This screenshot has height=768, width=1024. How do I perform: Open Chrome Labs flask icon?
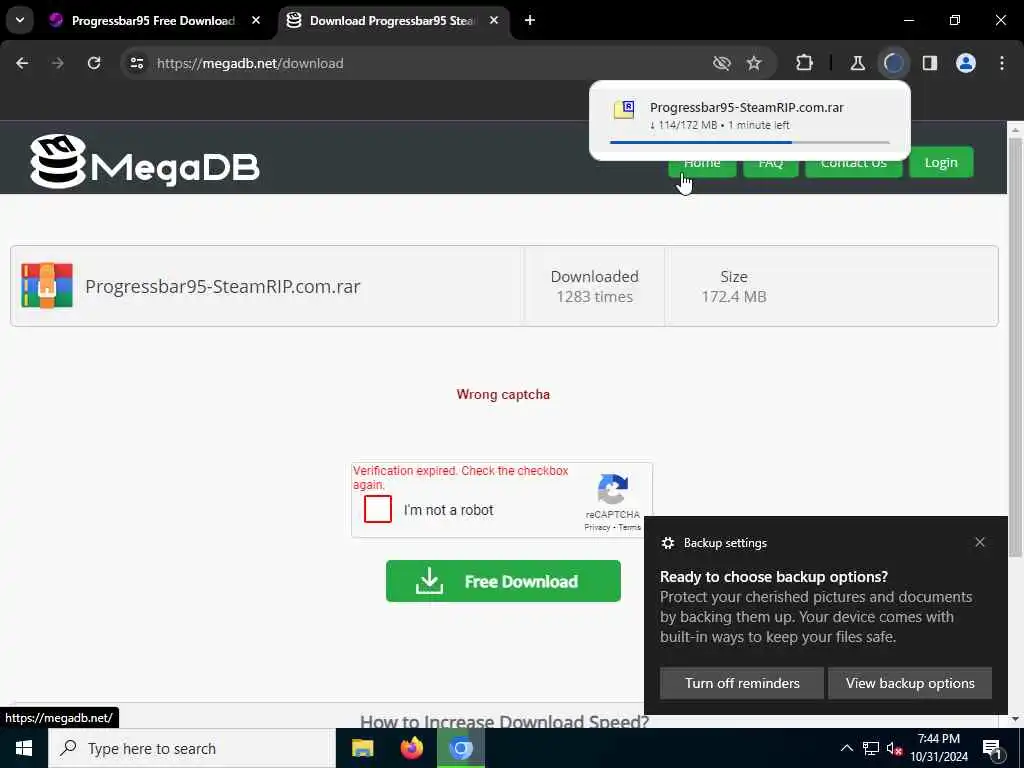[x=857, y=63]
